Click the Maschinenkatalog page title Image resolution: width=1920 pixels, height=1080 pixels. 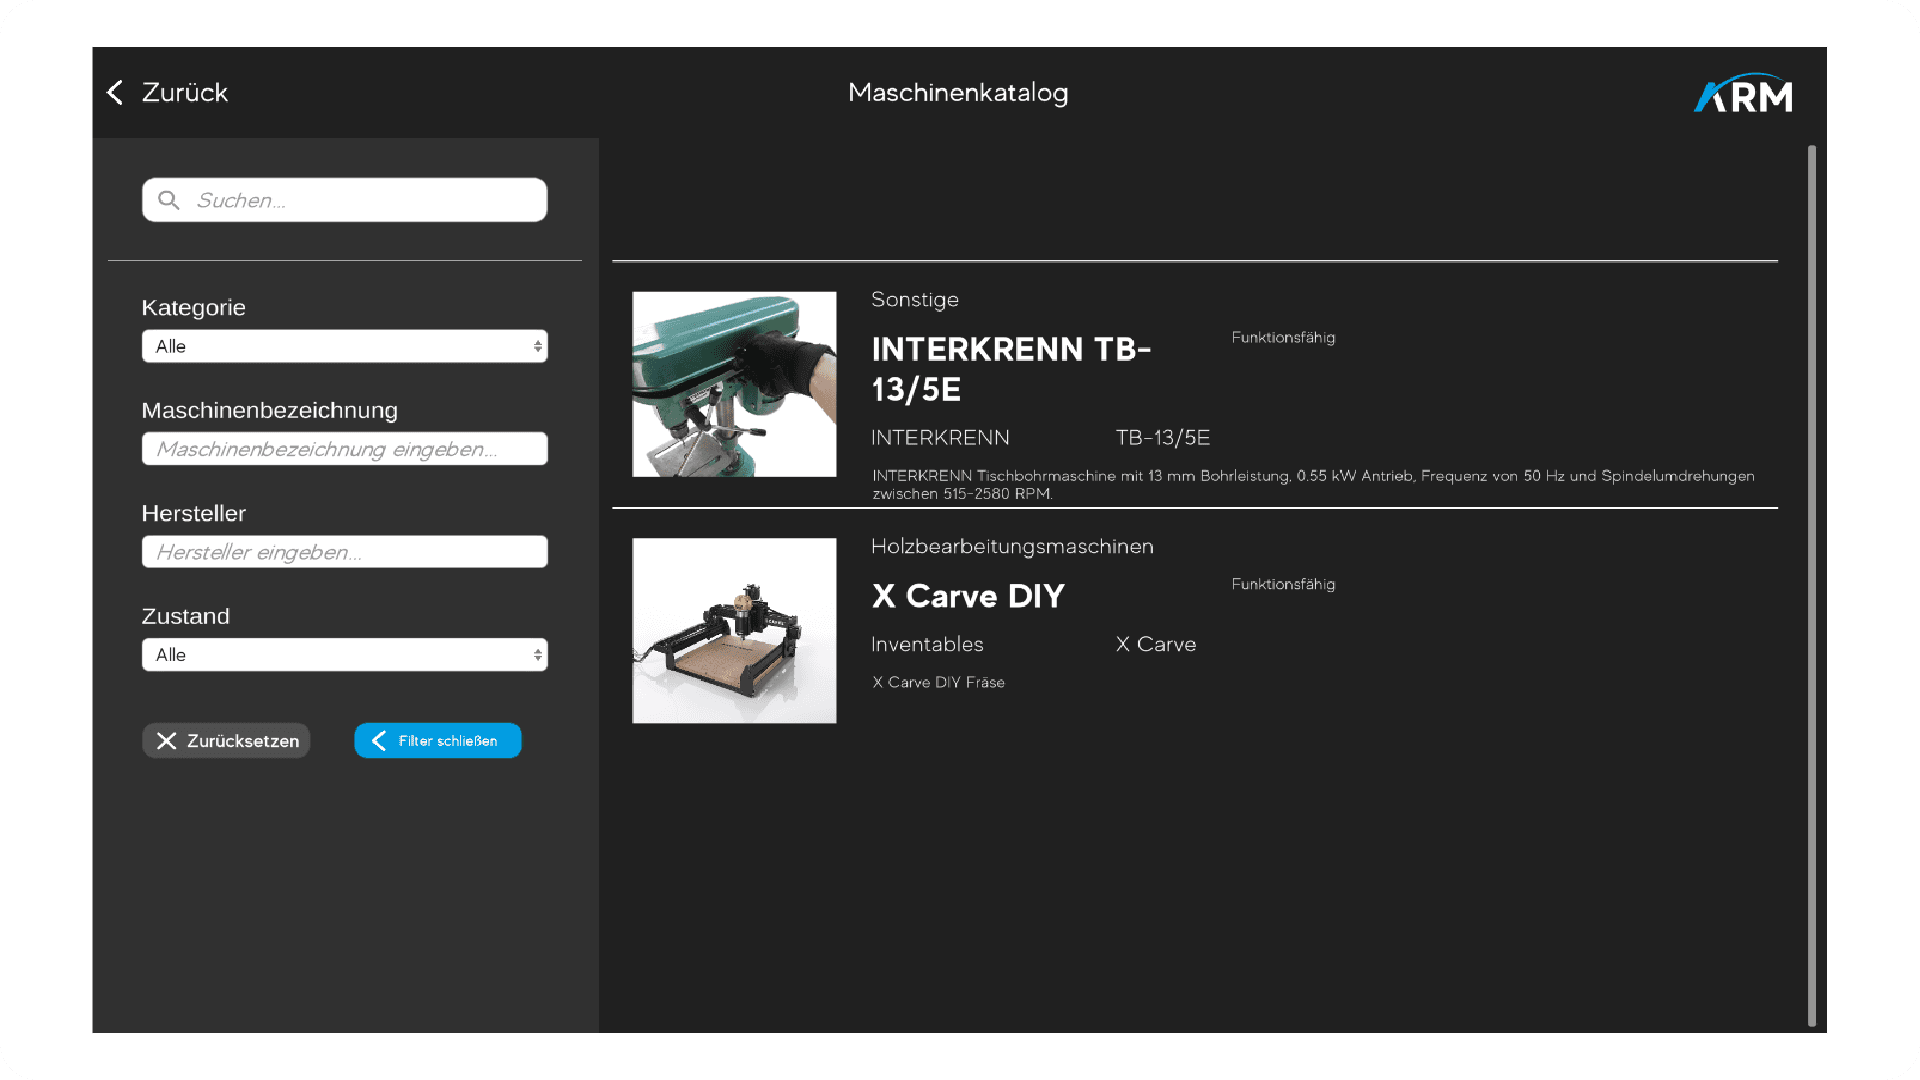click(958, 92)
